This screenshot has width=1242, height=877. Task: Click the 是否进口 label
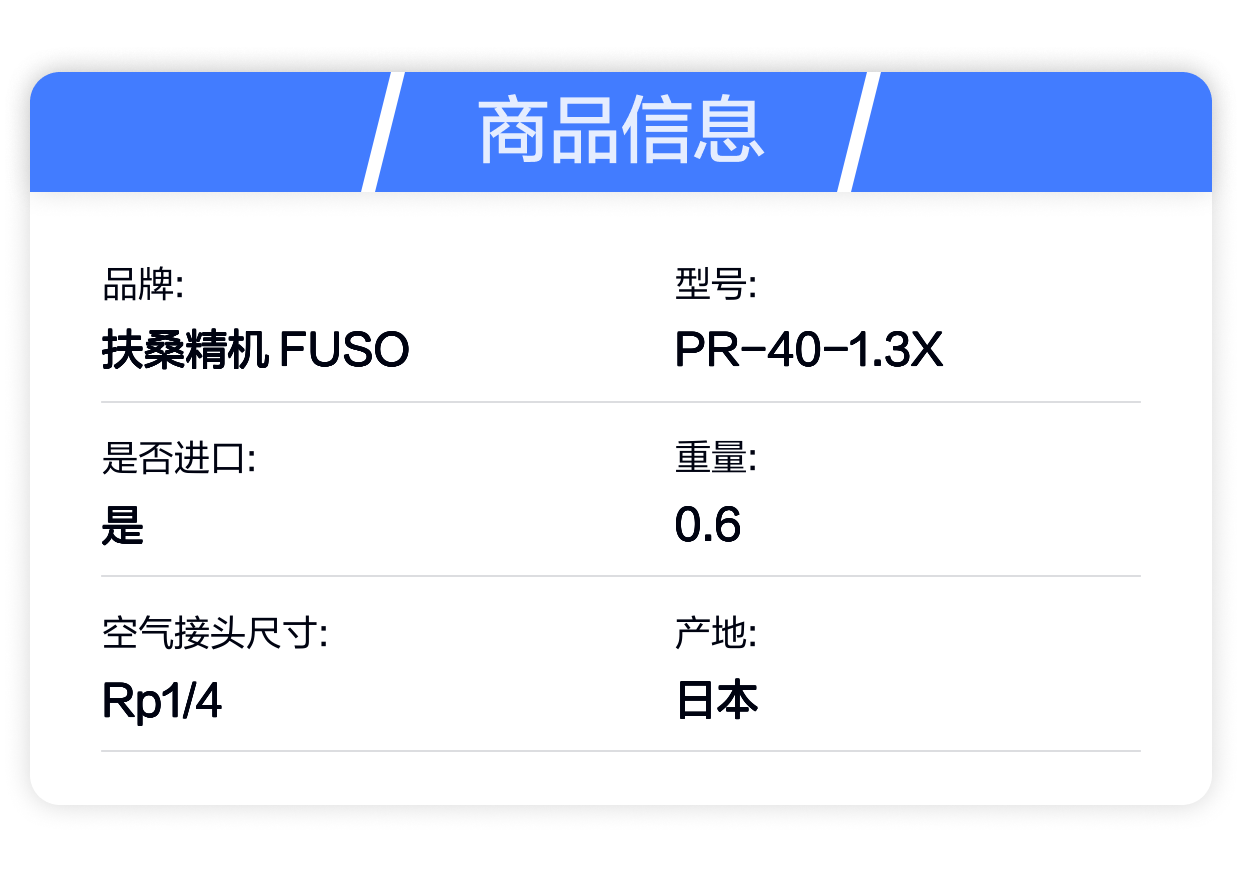tap(180, 460)
